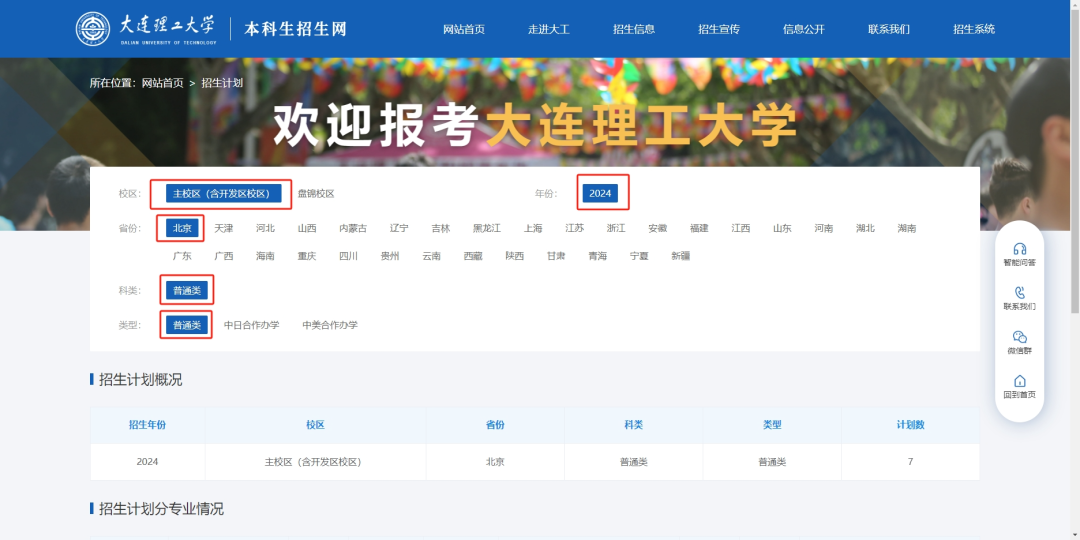This screenshot has height=540, width=1080.
Task: Select 西藏 province
Action: coord(473,256)
